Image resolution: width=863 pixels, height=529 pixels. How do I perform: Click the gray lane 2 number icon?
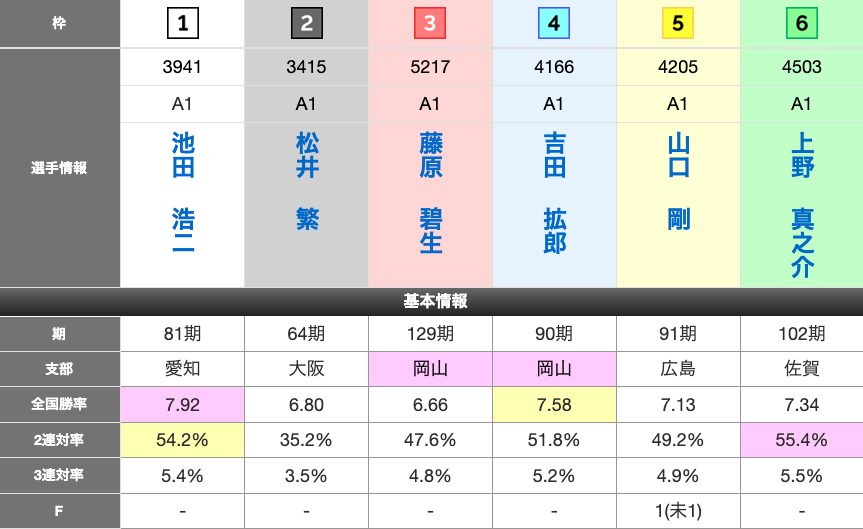pyautogui.click(x=306, y=23)
